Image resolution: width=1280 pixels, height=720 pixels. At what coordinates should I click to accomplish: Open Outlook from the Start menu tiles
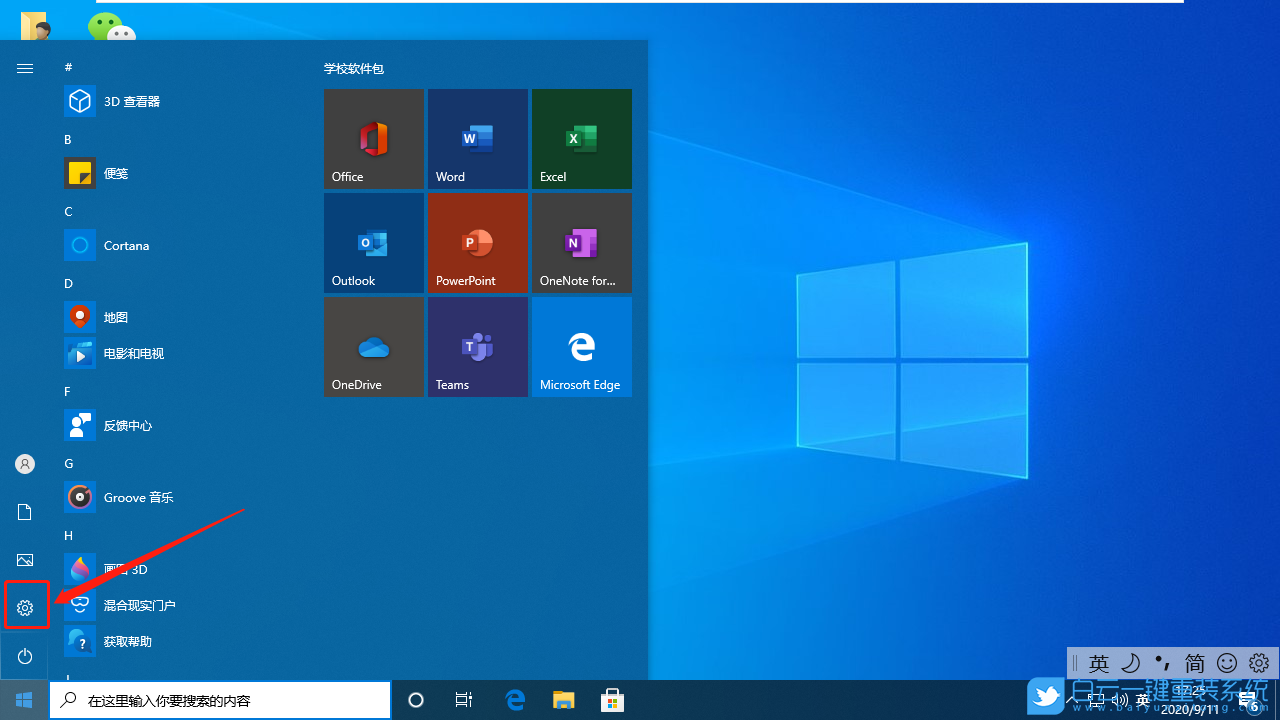[373, 243]
